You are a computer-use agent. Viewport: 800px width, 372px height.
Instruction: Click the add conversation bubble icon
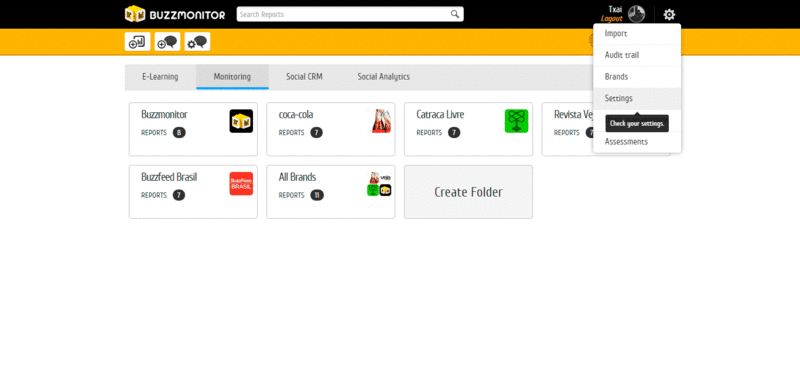coord(167,42)
